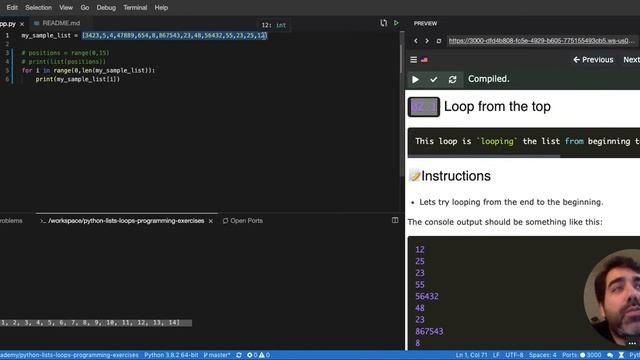This screenshot has width=640, height=360.
Task: Open the Debug menu
Action: 106,7
